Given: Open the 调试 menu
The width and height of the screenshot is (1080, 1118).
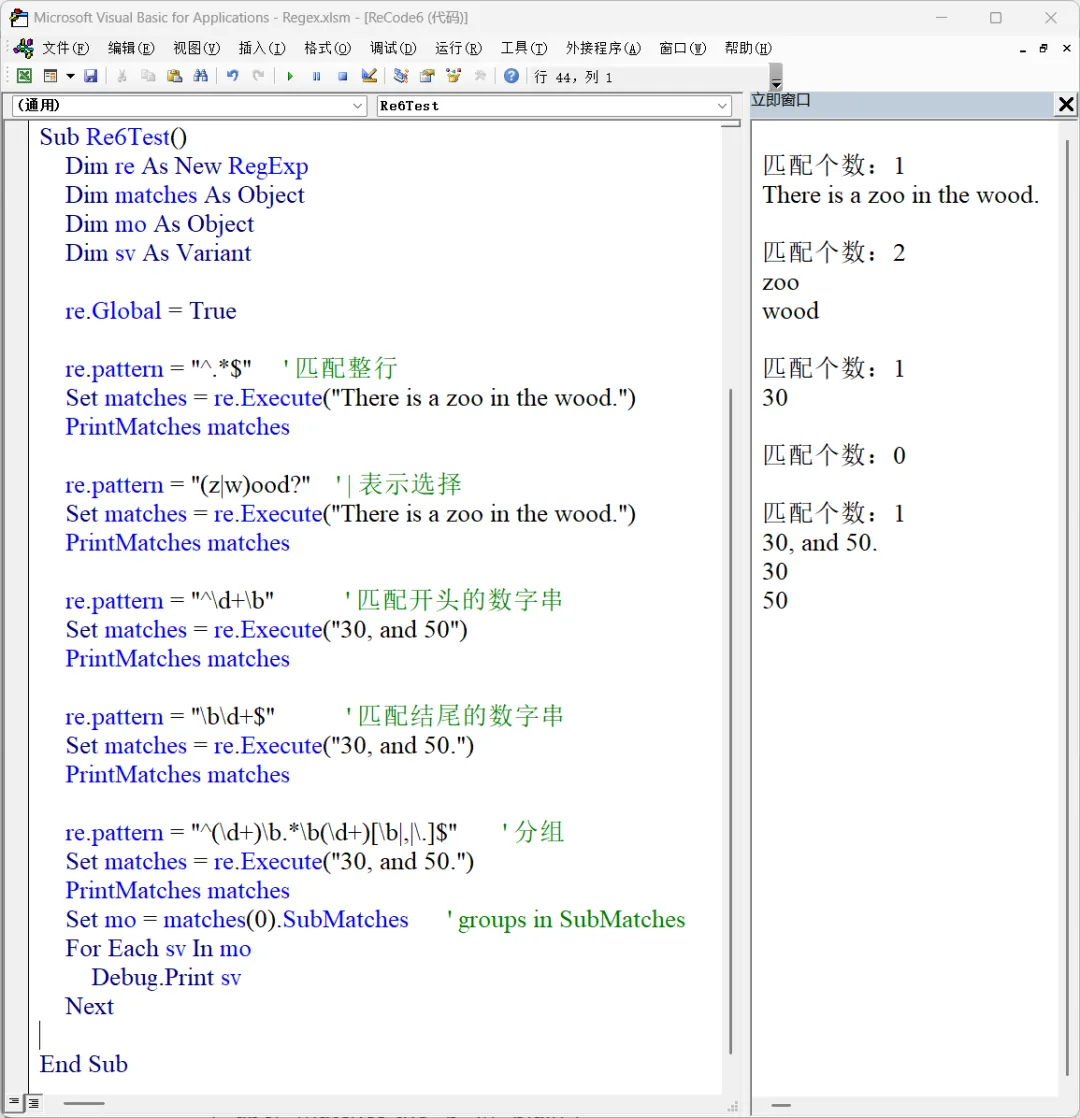Looking at the screenshot, I should pos(393,48).
